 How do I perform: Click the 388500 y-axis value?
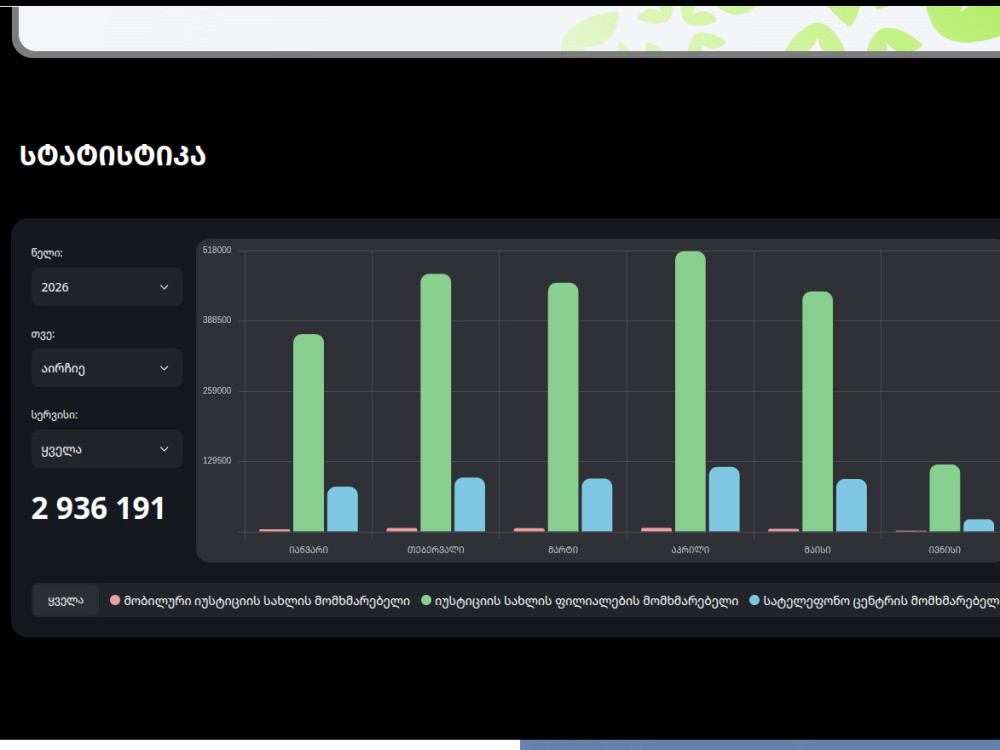[x=217, y=320]
